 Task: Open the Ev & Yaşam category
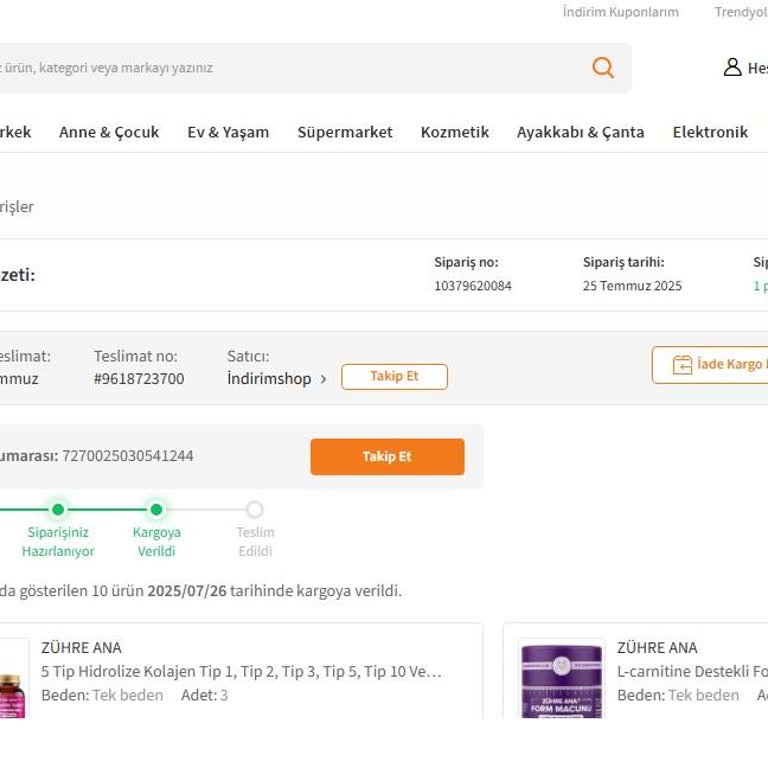click(228, 132)
